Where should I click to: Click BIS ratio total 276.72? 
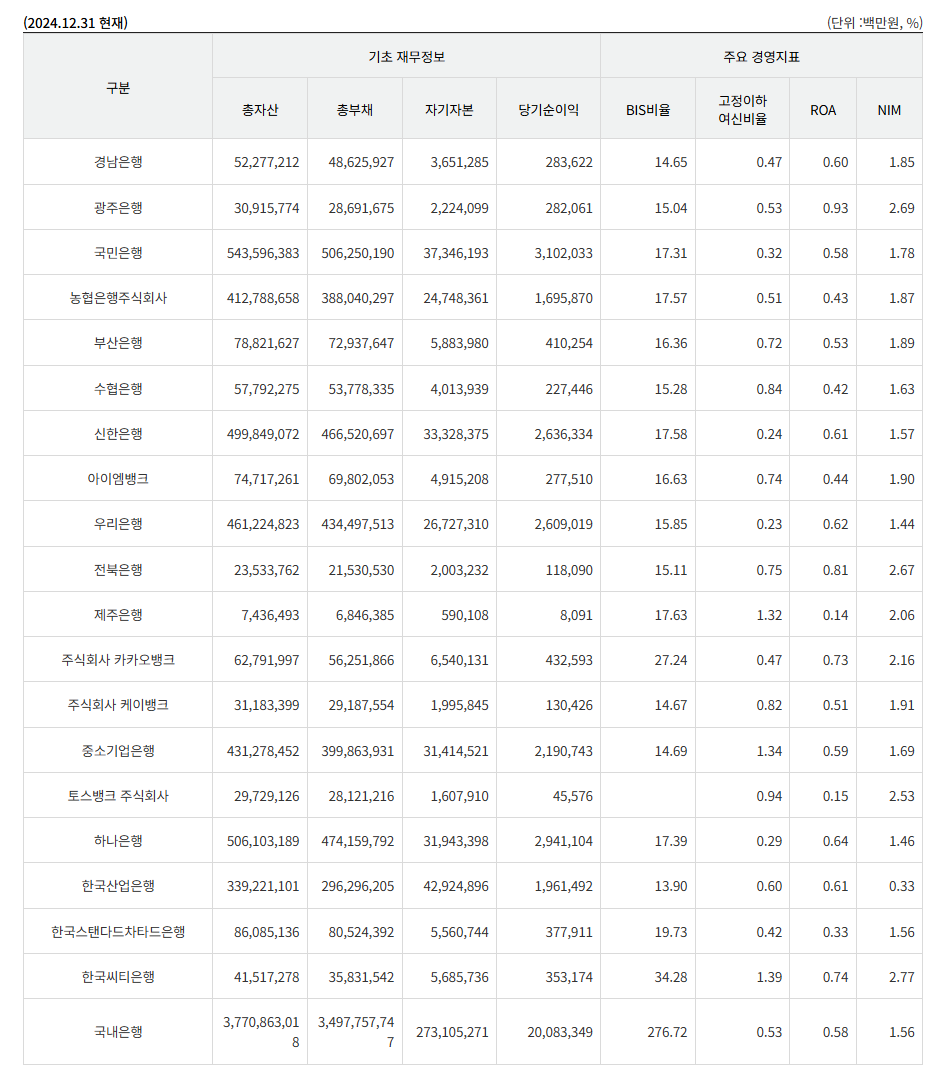[x=667, y=1033]
